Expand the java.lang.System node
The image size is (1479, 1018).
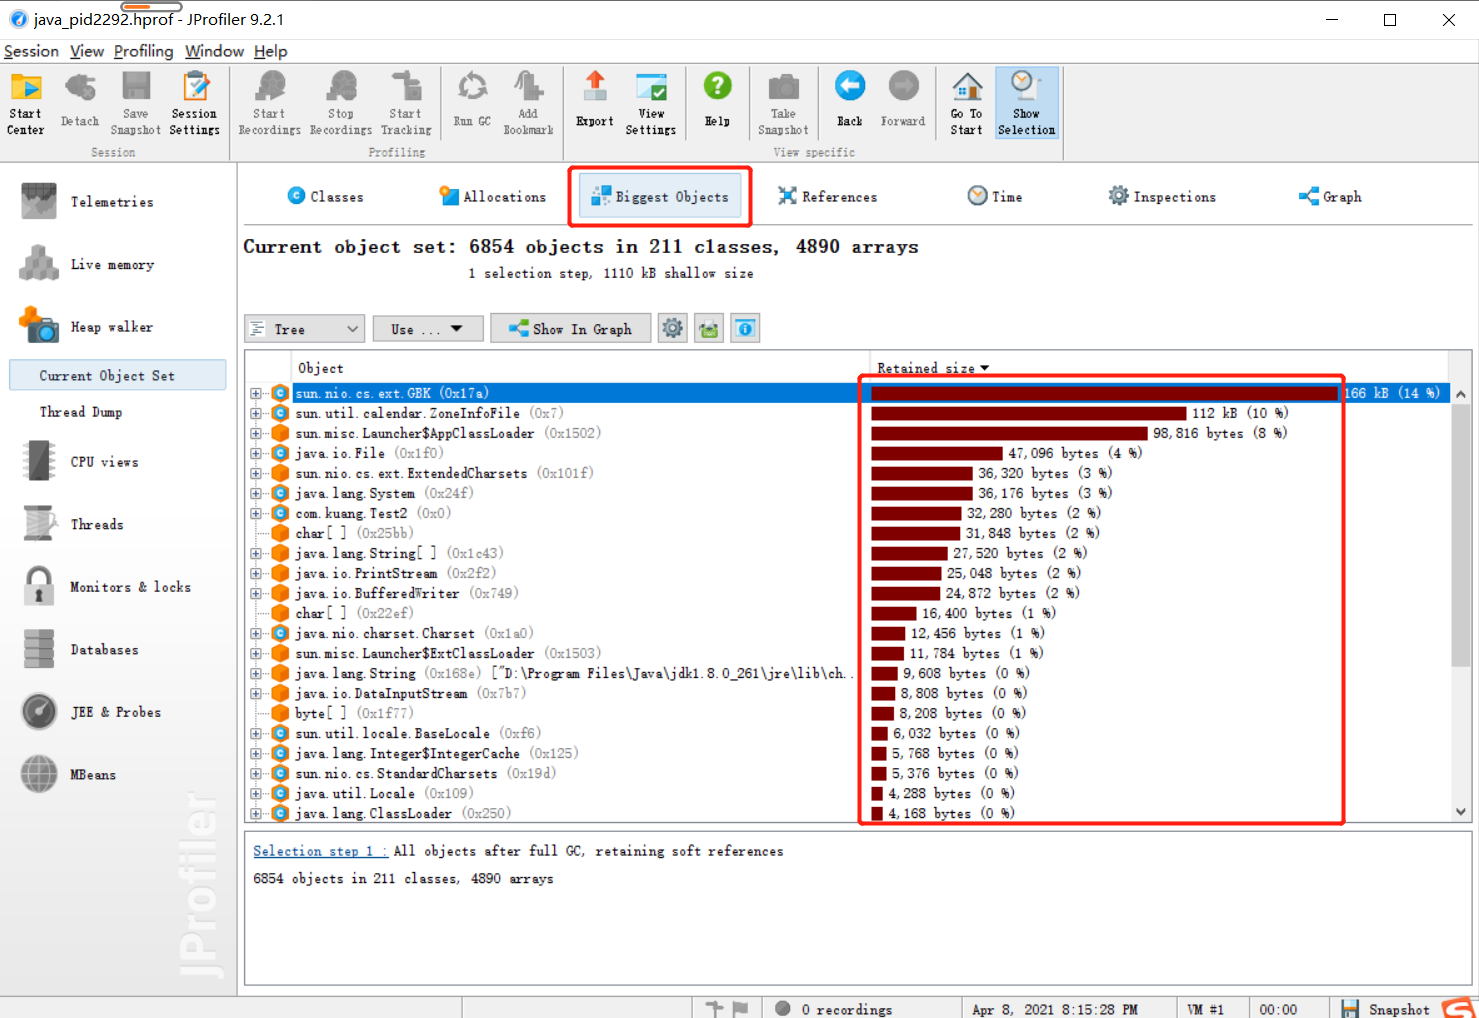click(256, 493)
